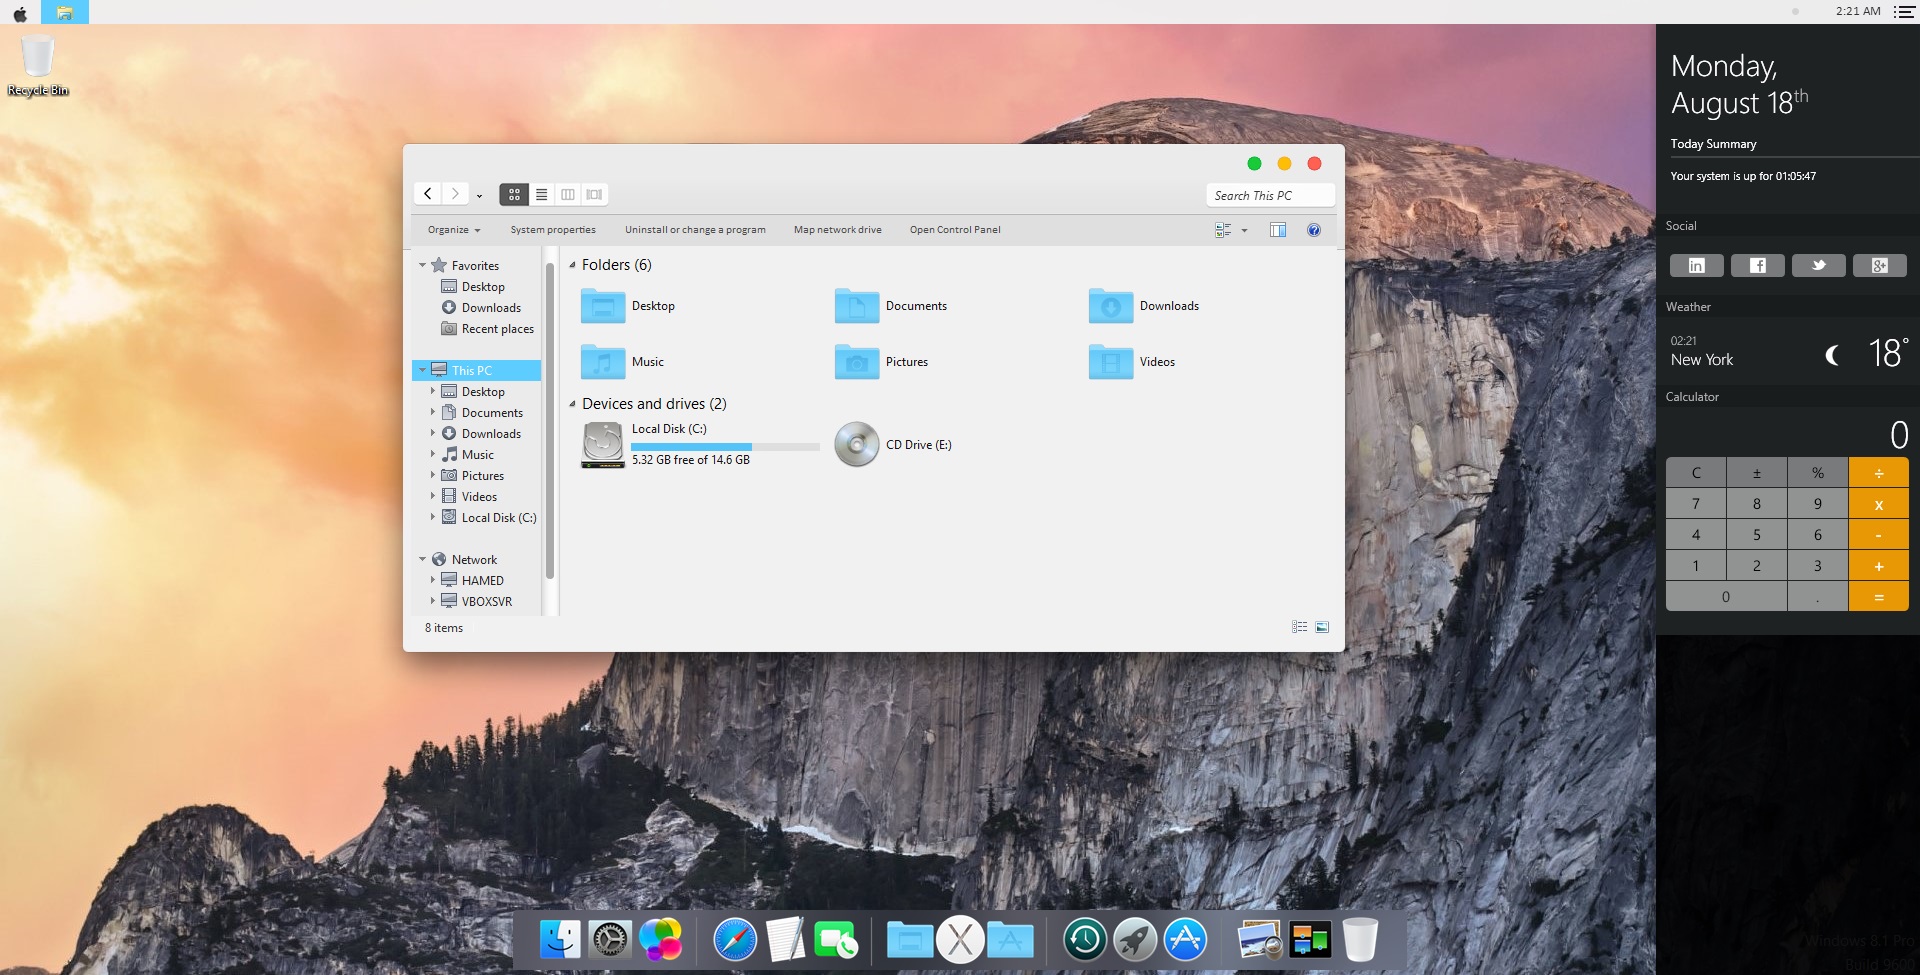Open System Preferences gear in dock

point(610,940)
